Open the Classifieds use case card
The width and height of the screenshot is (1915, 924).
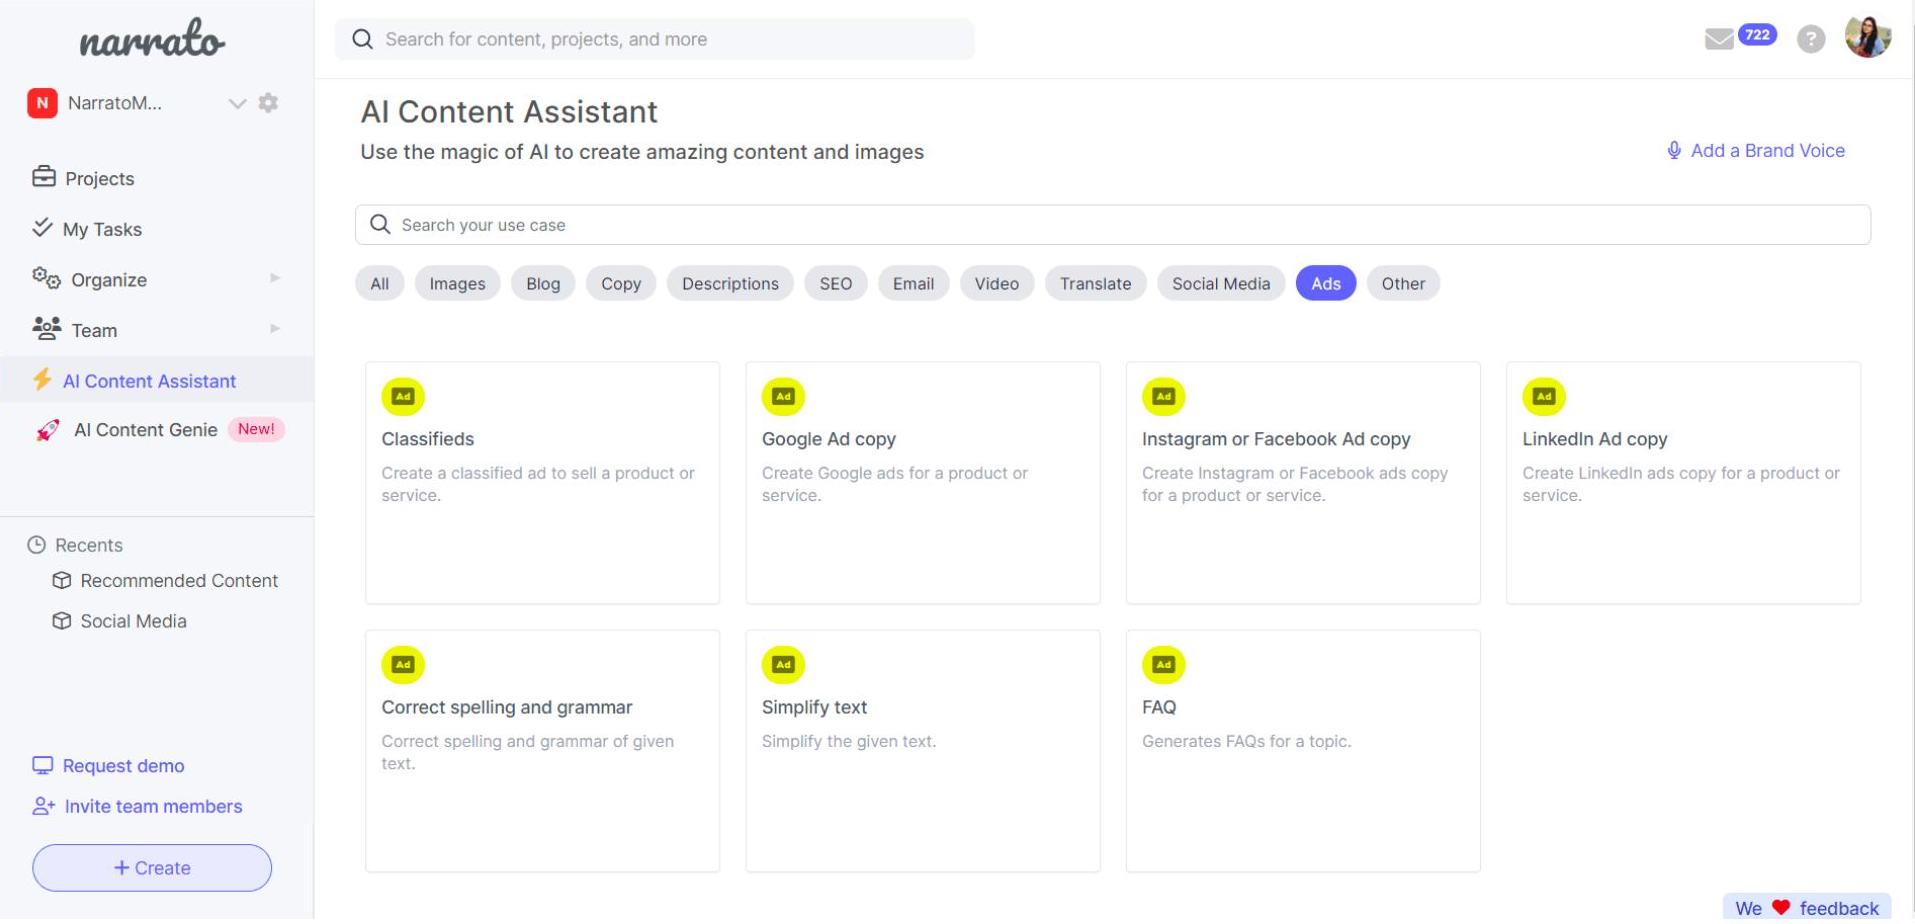coord(542,484)
